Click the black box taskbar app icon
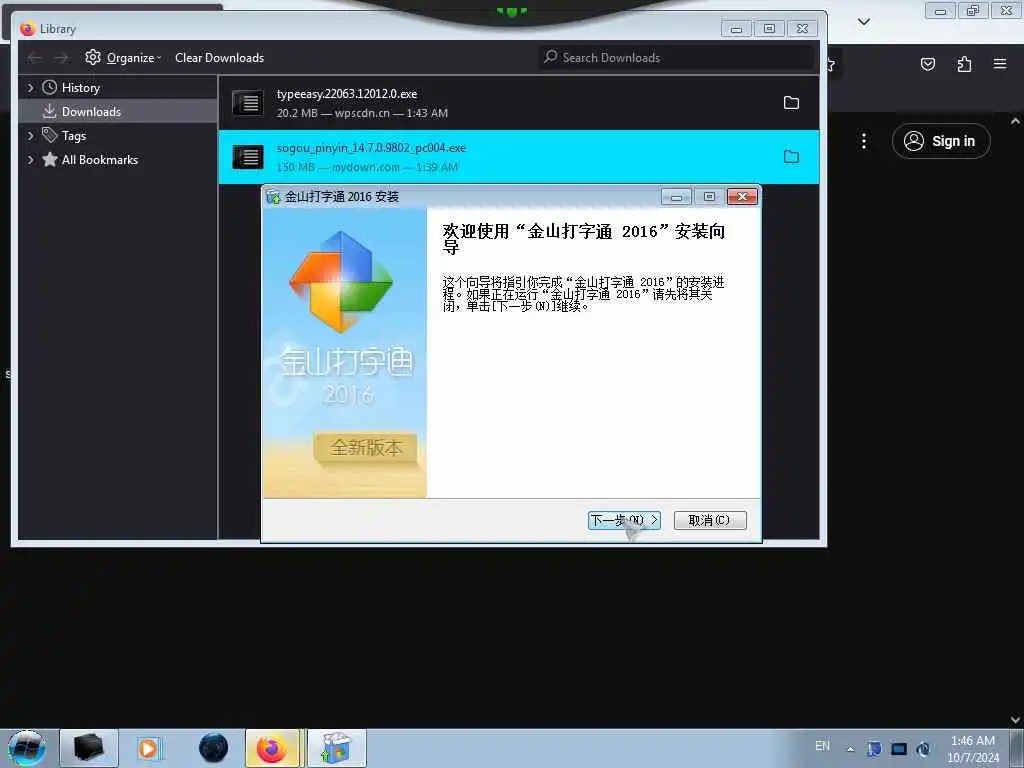The height and width of the screenshot is (768, 1024). pos(89,748)
